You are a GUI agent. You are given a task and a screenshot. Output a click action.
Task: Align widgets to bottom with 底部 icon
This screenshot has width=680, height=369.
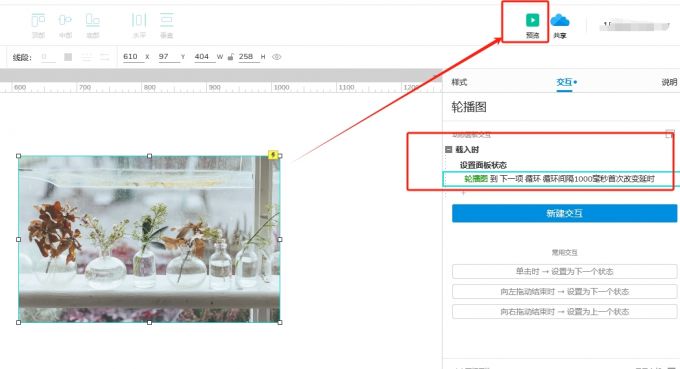[92, 20]
